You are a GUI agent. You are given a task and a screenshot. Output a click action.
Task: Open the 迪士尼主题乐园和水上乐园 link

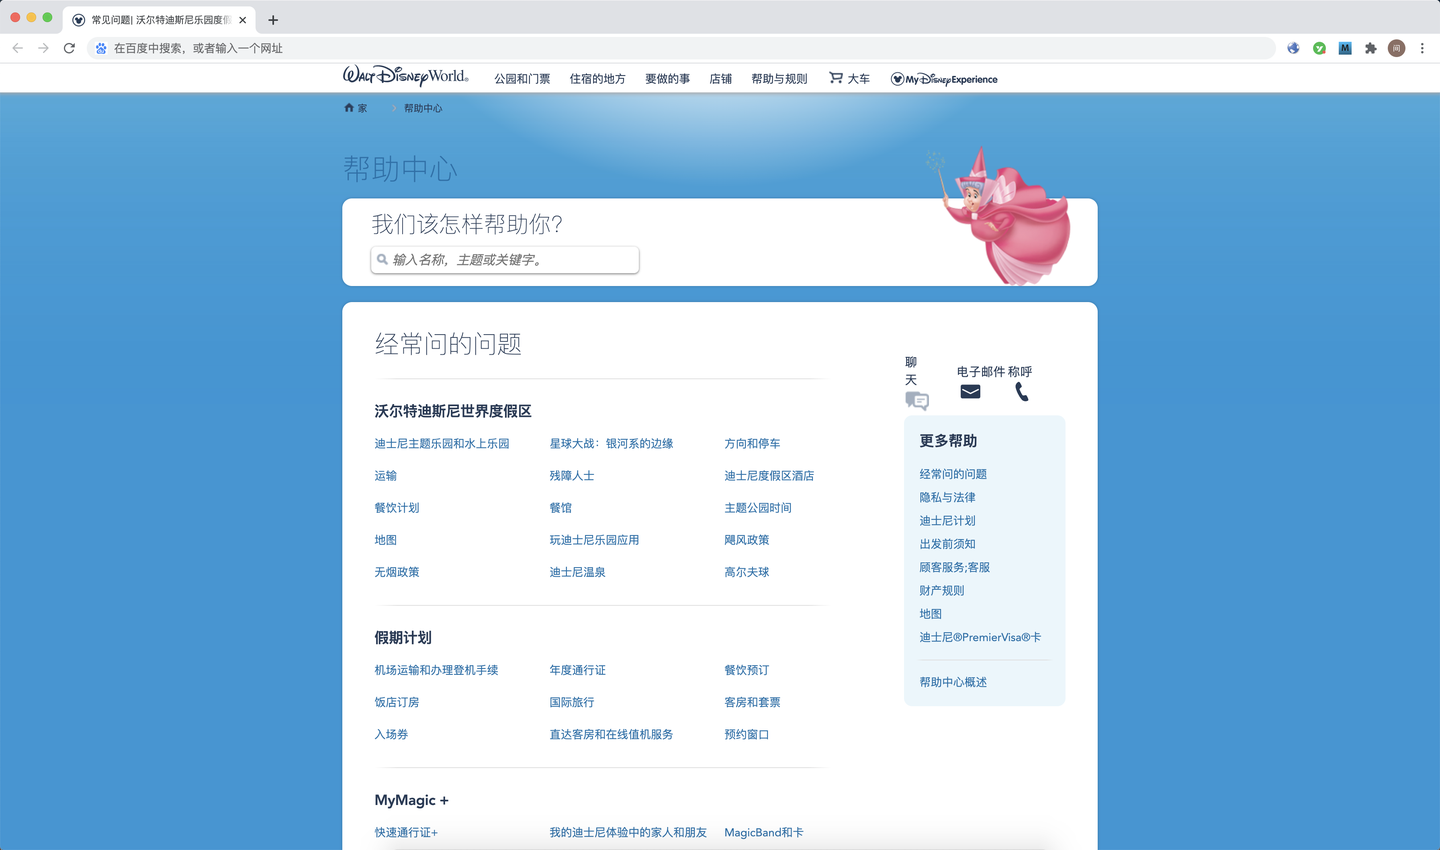coord(440,443)
